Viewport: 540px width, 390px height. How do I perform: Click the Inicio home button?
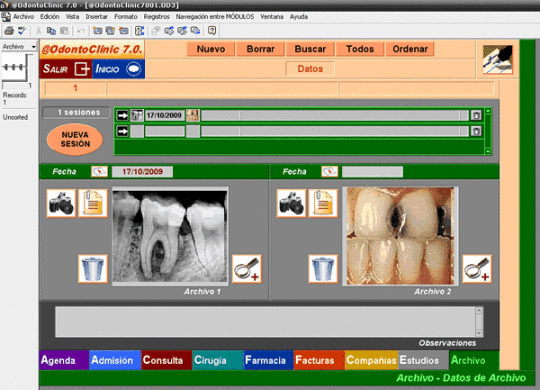[x=118, y=69]
